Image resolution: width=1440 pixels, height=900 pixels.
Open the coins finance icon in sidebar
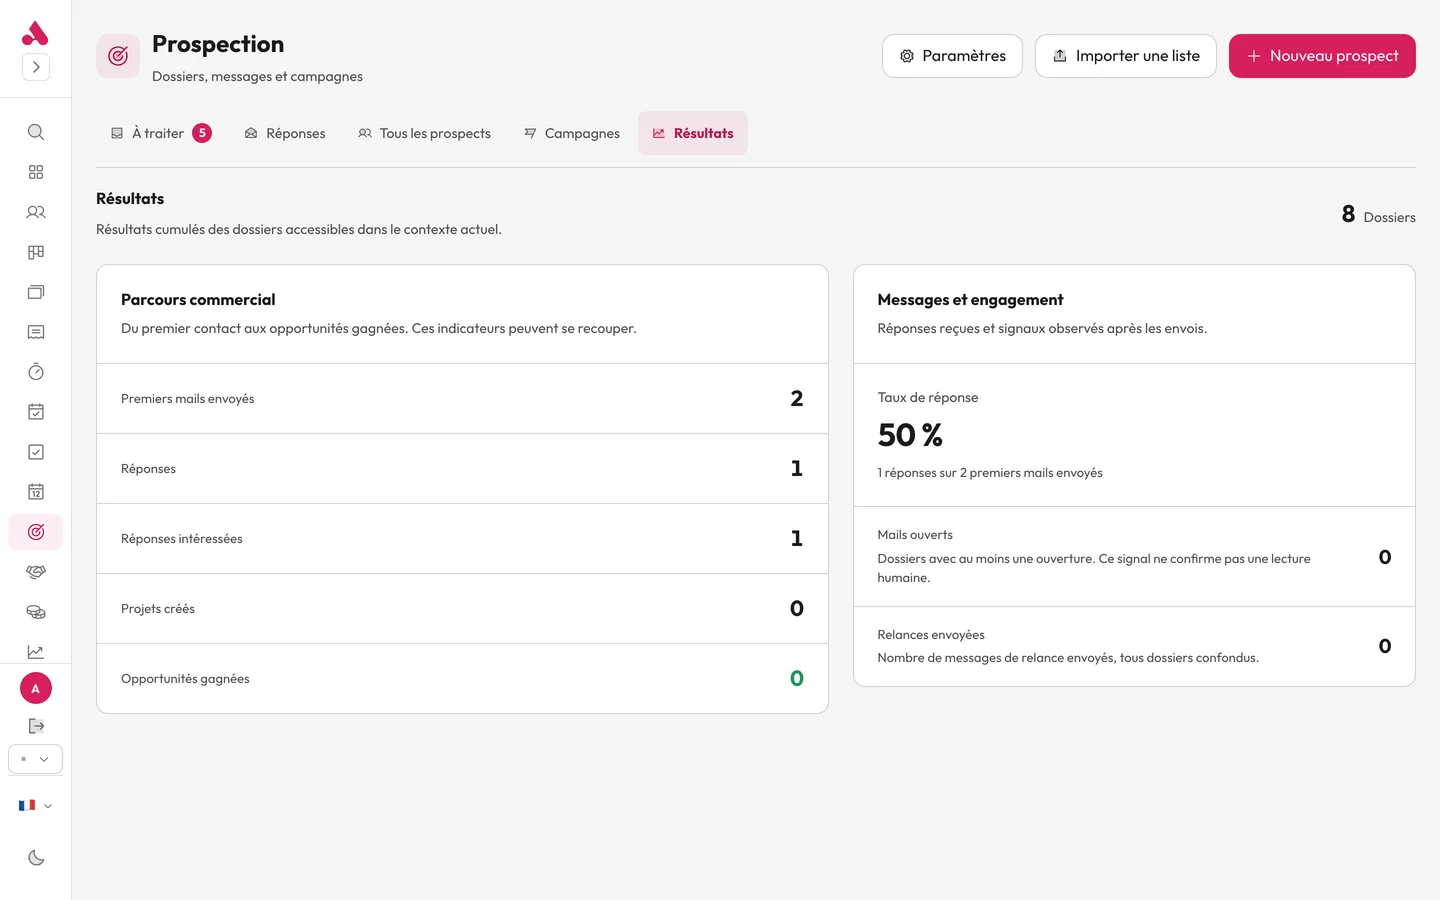click(x=36, y=612)
